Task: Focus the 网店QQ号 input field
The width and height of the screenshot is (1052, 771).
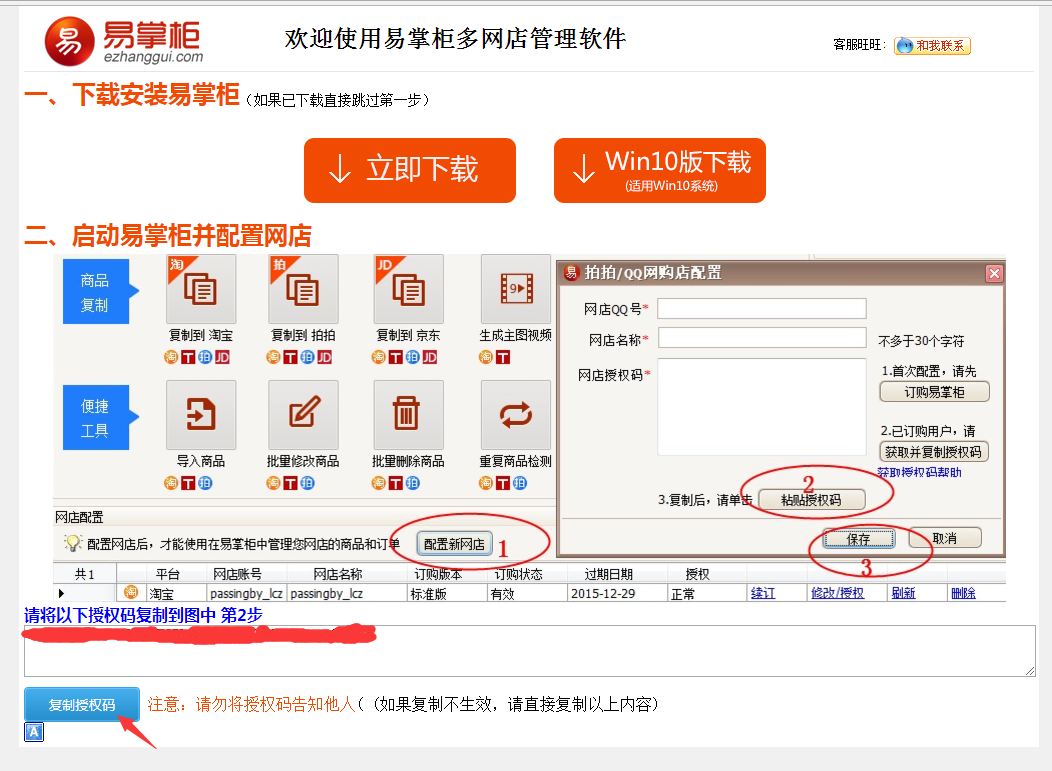Action: (762, 309)
